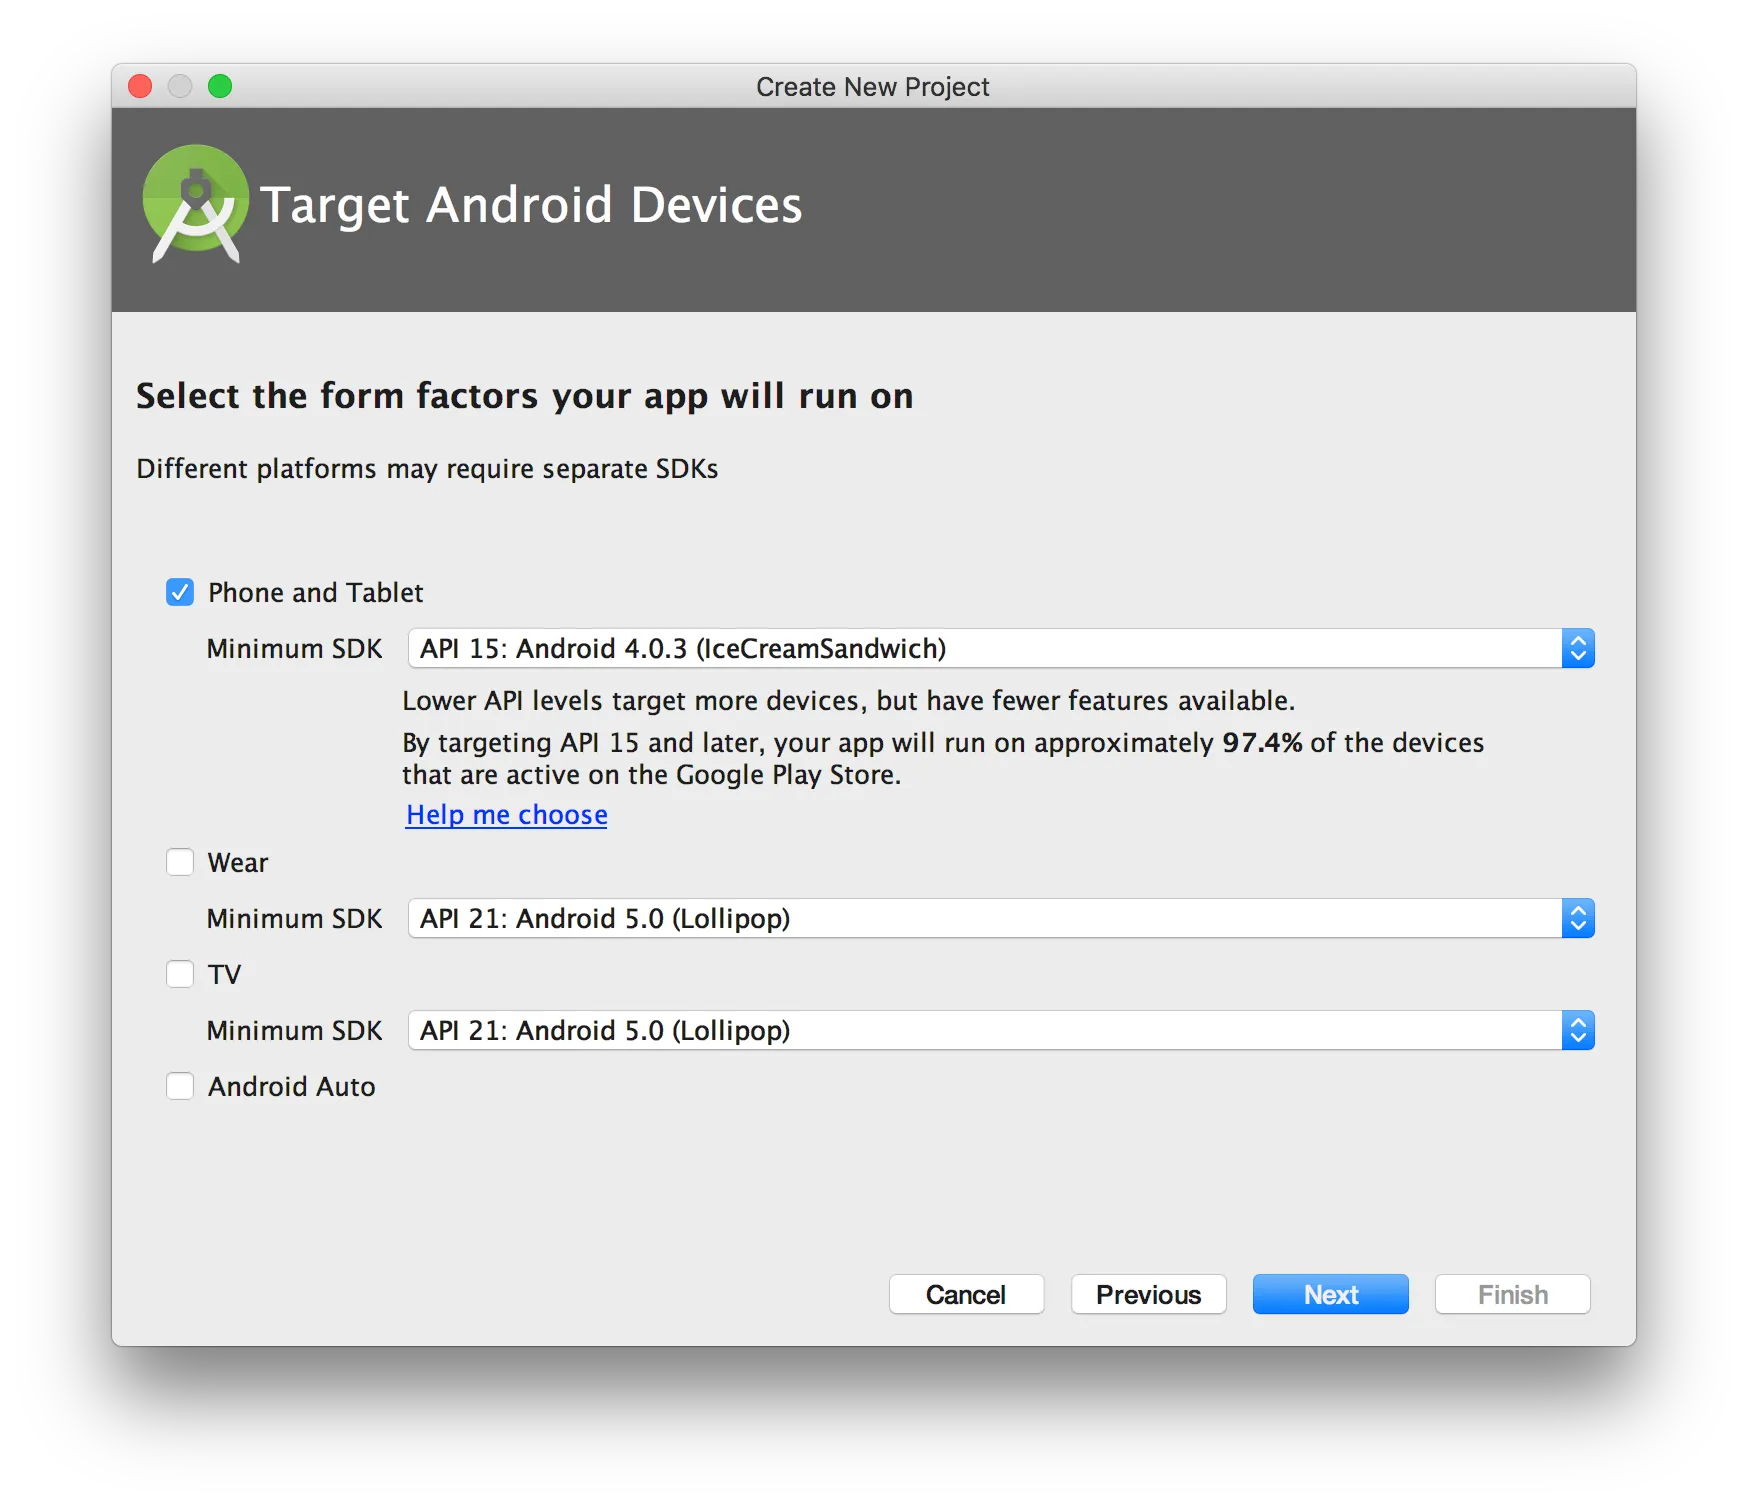The height and width of the screenshot is (1506, 1748).
Task: Open the Help me choose link
Action: [507, 815]
